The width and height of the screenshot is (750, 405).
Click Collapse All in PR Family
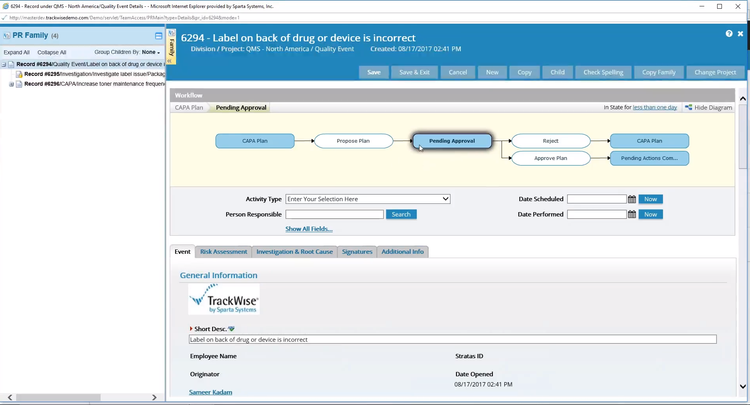pyautogui.click(x=52, y=52)
